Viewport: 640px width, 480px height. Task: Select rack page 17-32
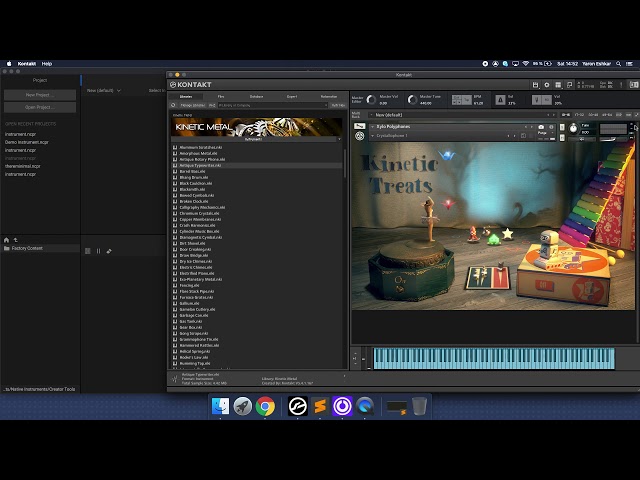[x=579, y=115]
